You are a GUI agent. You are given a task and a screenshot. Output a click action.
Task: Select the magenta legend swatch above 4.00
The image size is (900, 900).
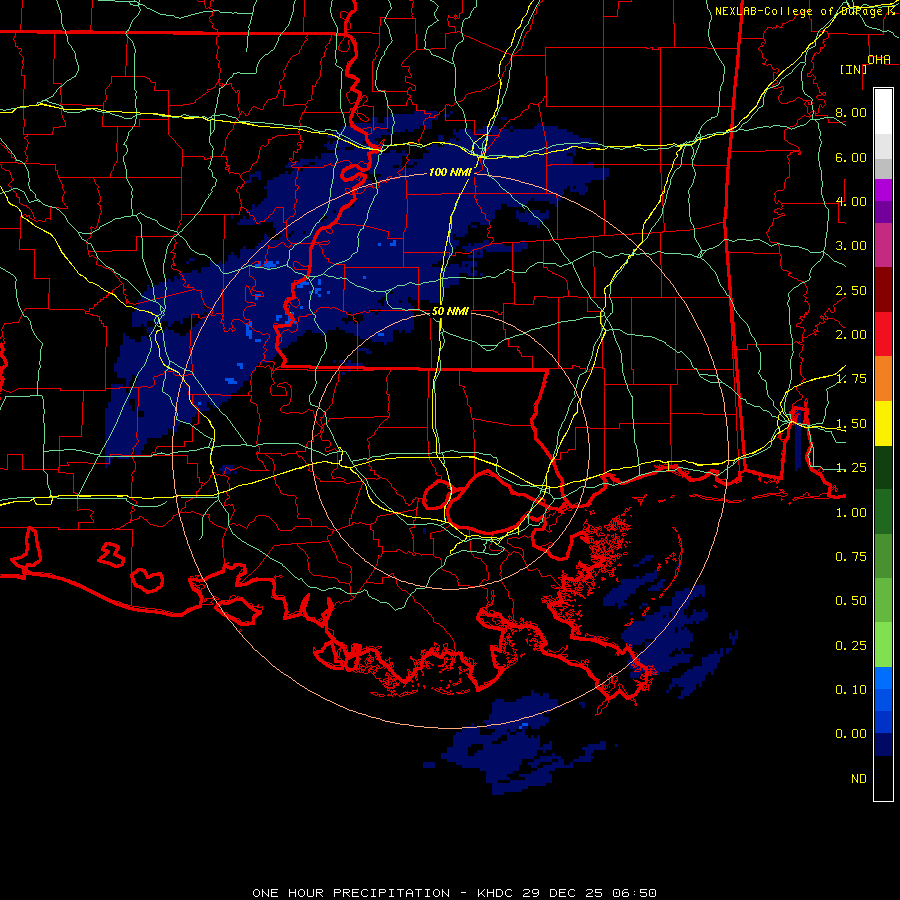click(x=883, y=190)
